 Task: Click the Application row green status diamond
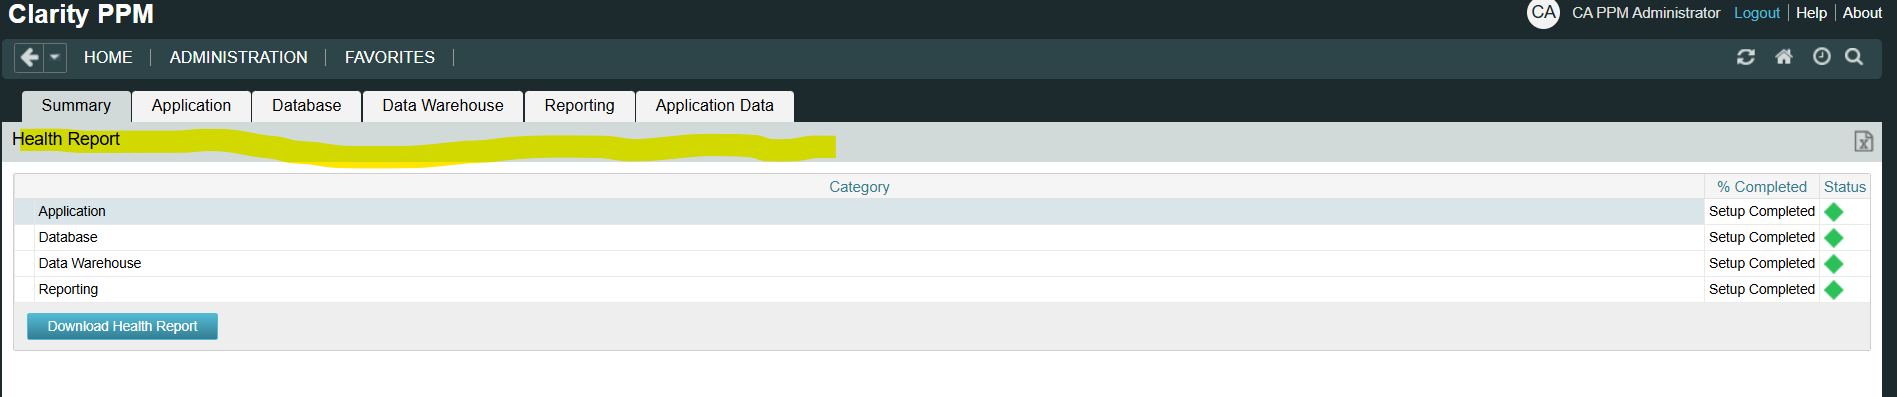coord(1834,212)
